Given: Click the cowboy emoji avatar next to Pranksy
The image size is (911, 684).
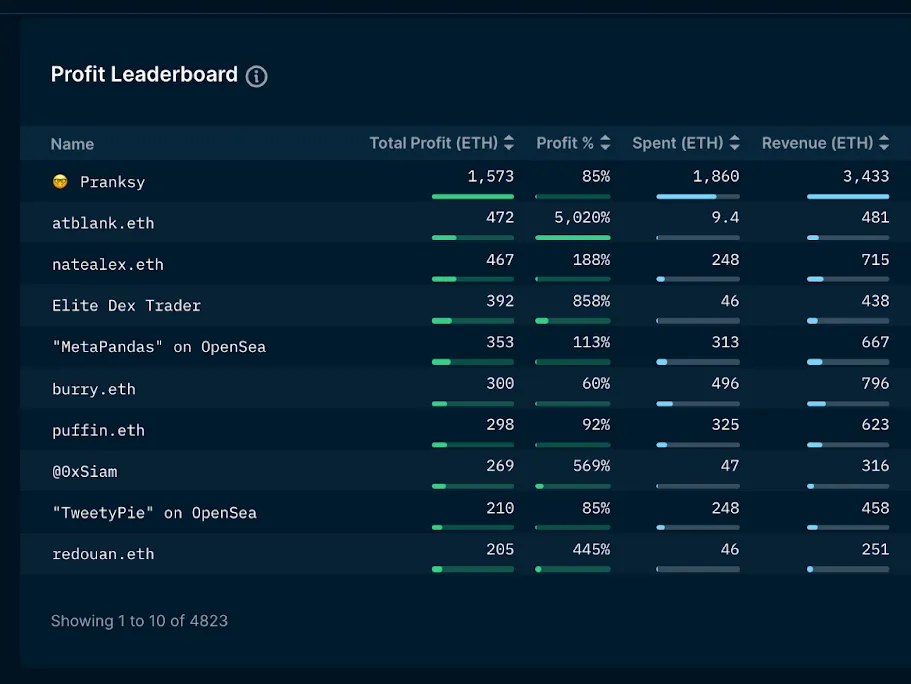Looking at the screenshot, I should point(59,182).
